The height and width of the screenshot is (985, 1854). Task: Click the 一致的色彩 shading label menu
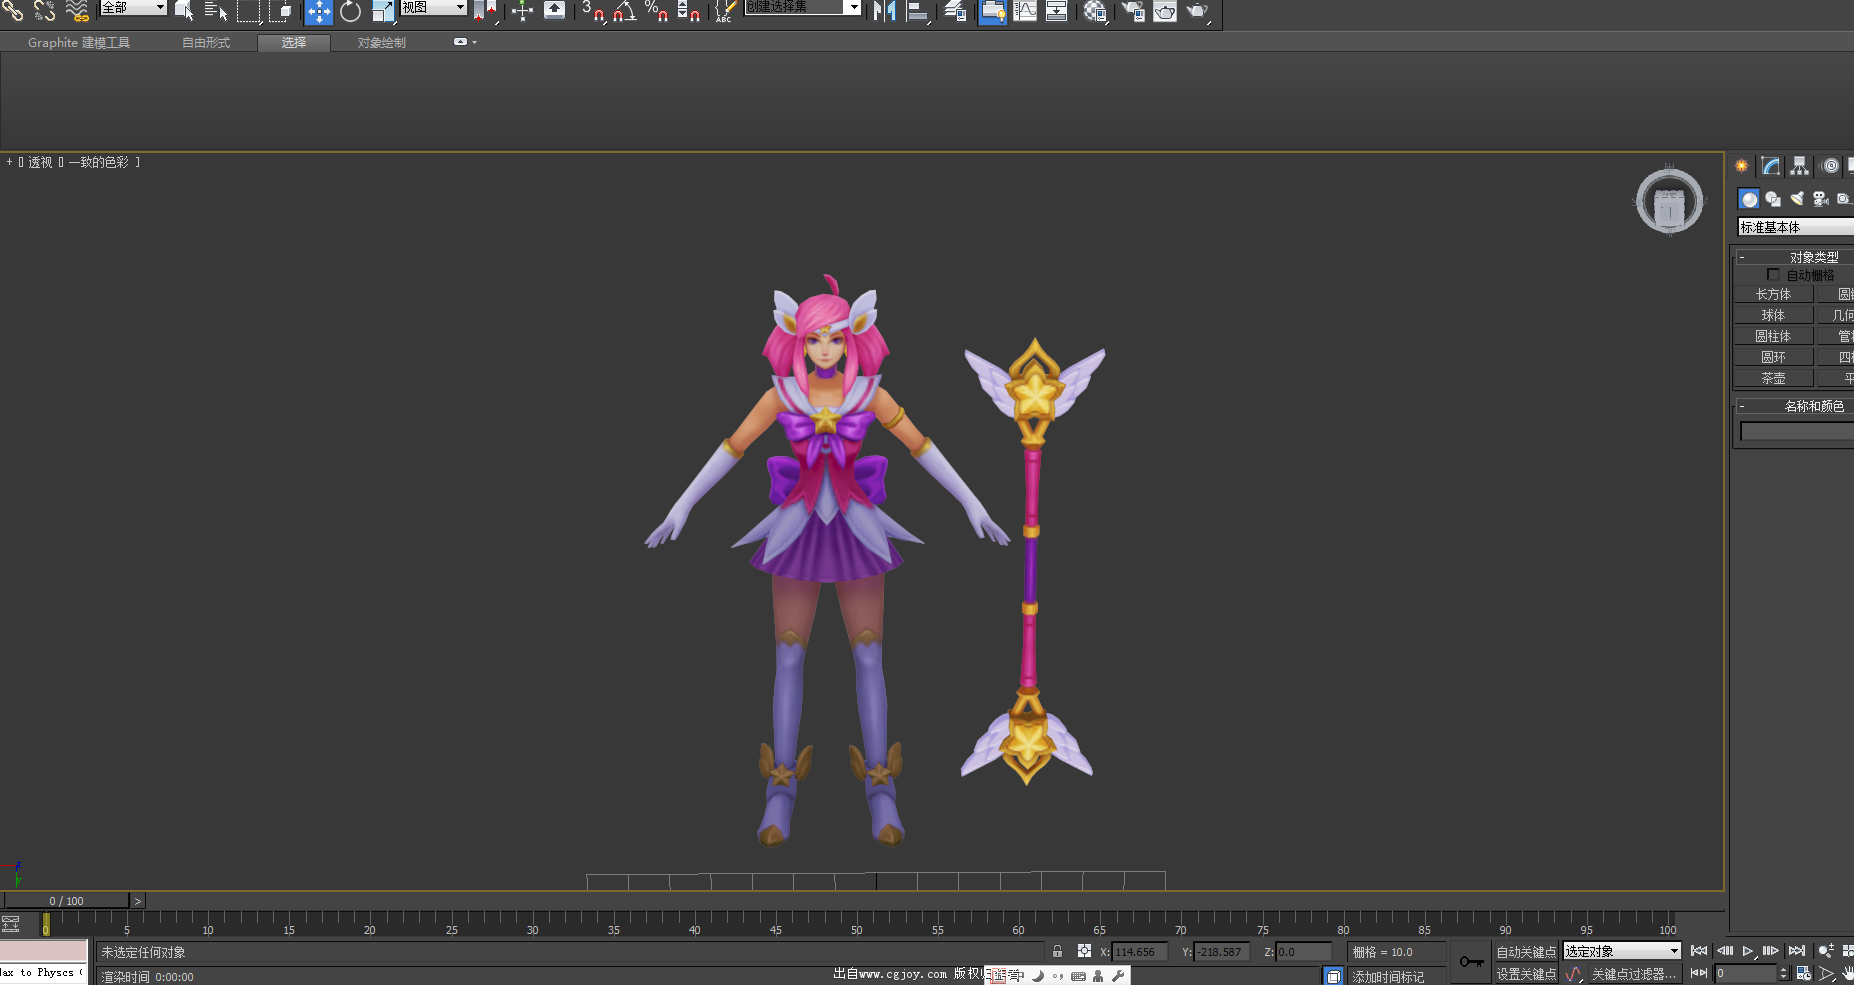(x=99, y=162)
